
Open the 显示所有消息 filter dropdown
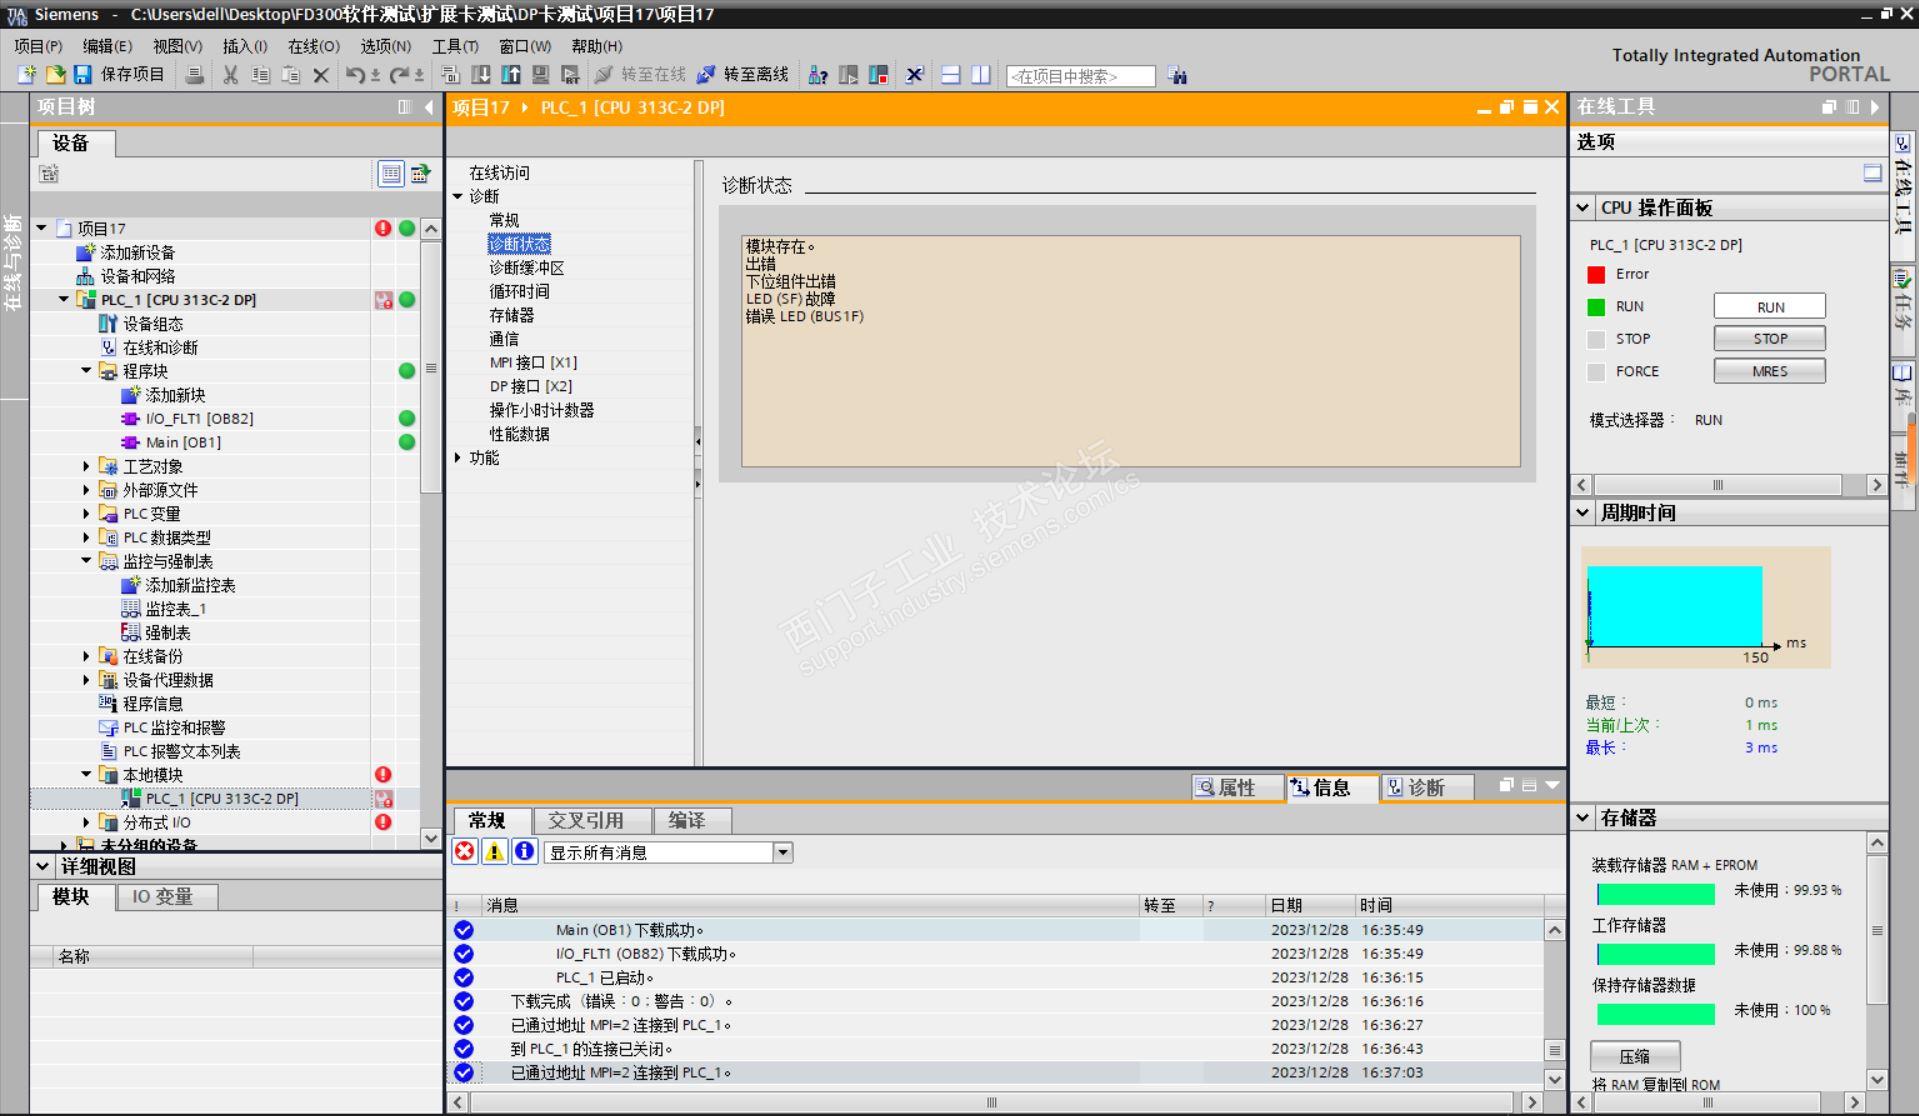[x=783, y=853]
